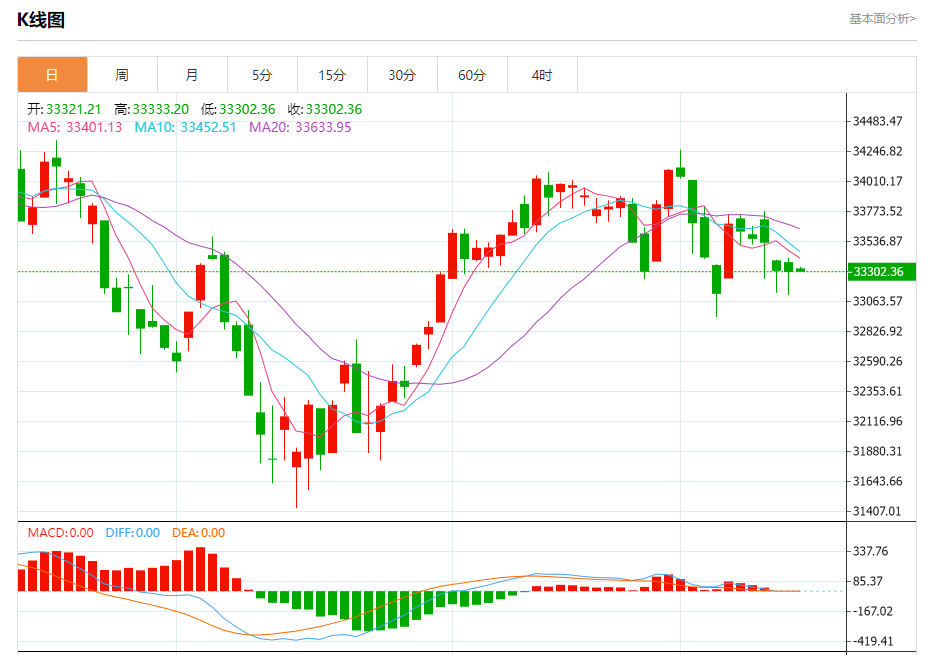Screen dimensions: 928x655
Task: Click the MACD:0.00 indicator label
Action: (x=60, y=533)
